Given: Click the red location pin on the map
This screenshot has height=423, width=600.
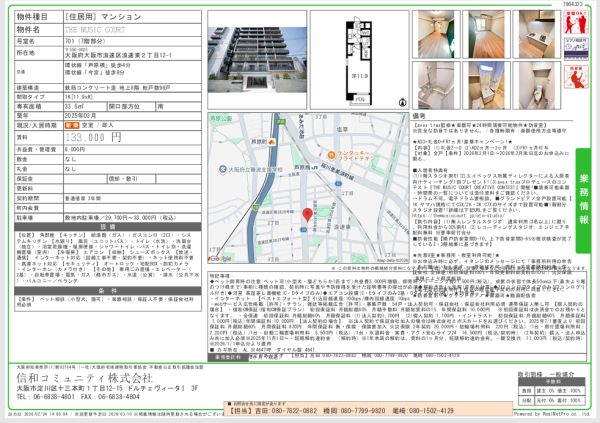Looking at the screenshot, I should tap(307, 215).
